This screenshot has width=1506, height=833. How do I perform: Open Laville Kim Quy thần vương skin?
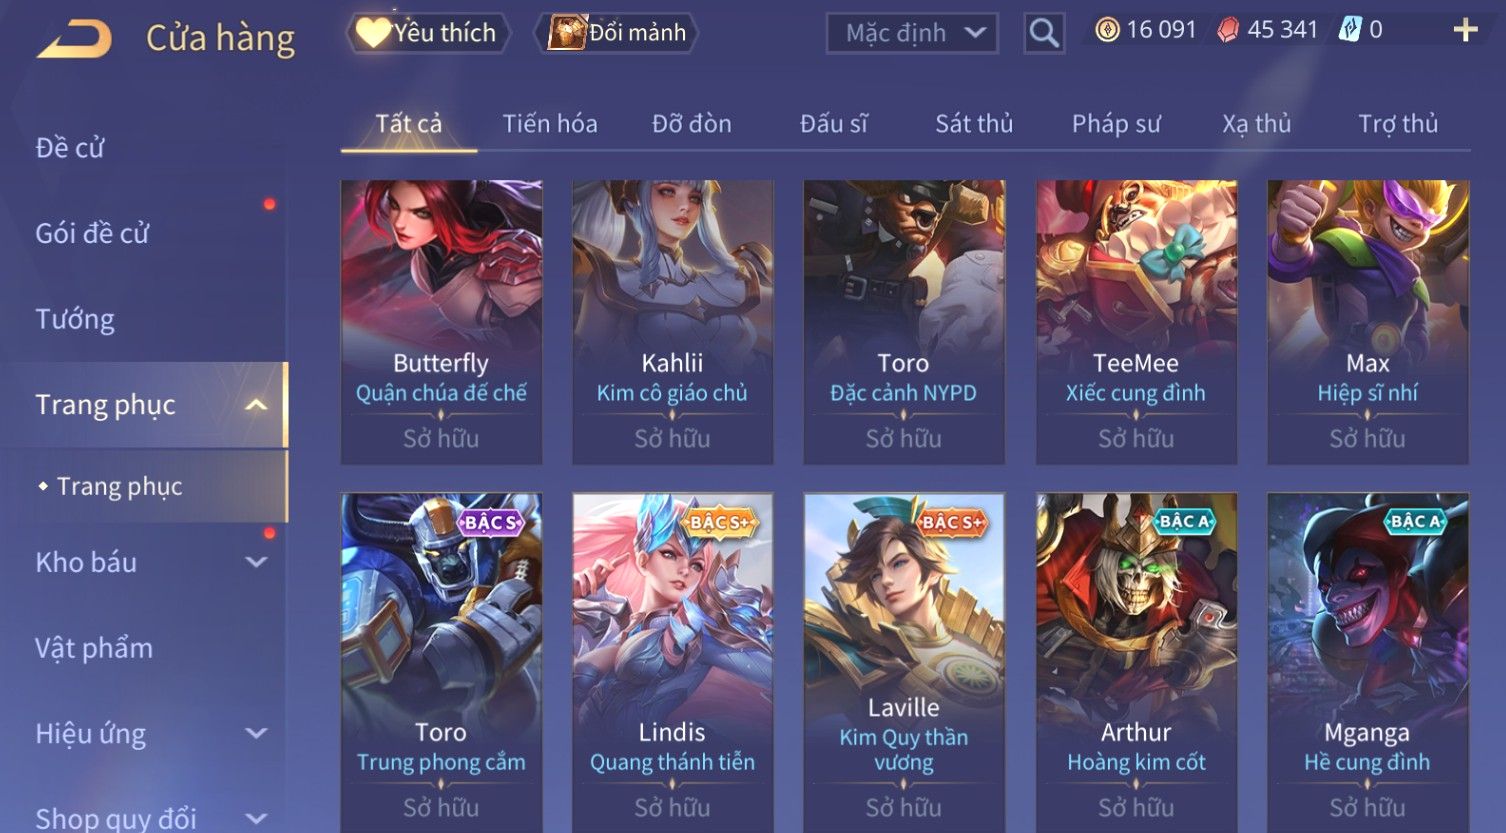(x=904, y=662)
